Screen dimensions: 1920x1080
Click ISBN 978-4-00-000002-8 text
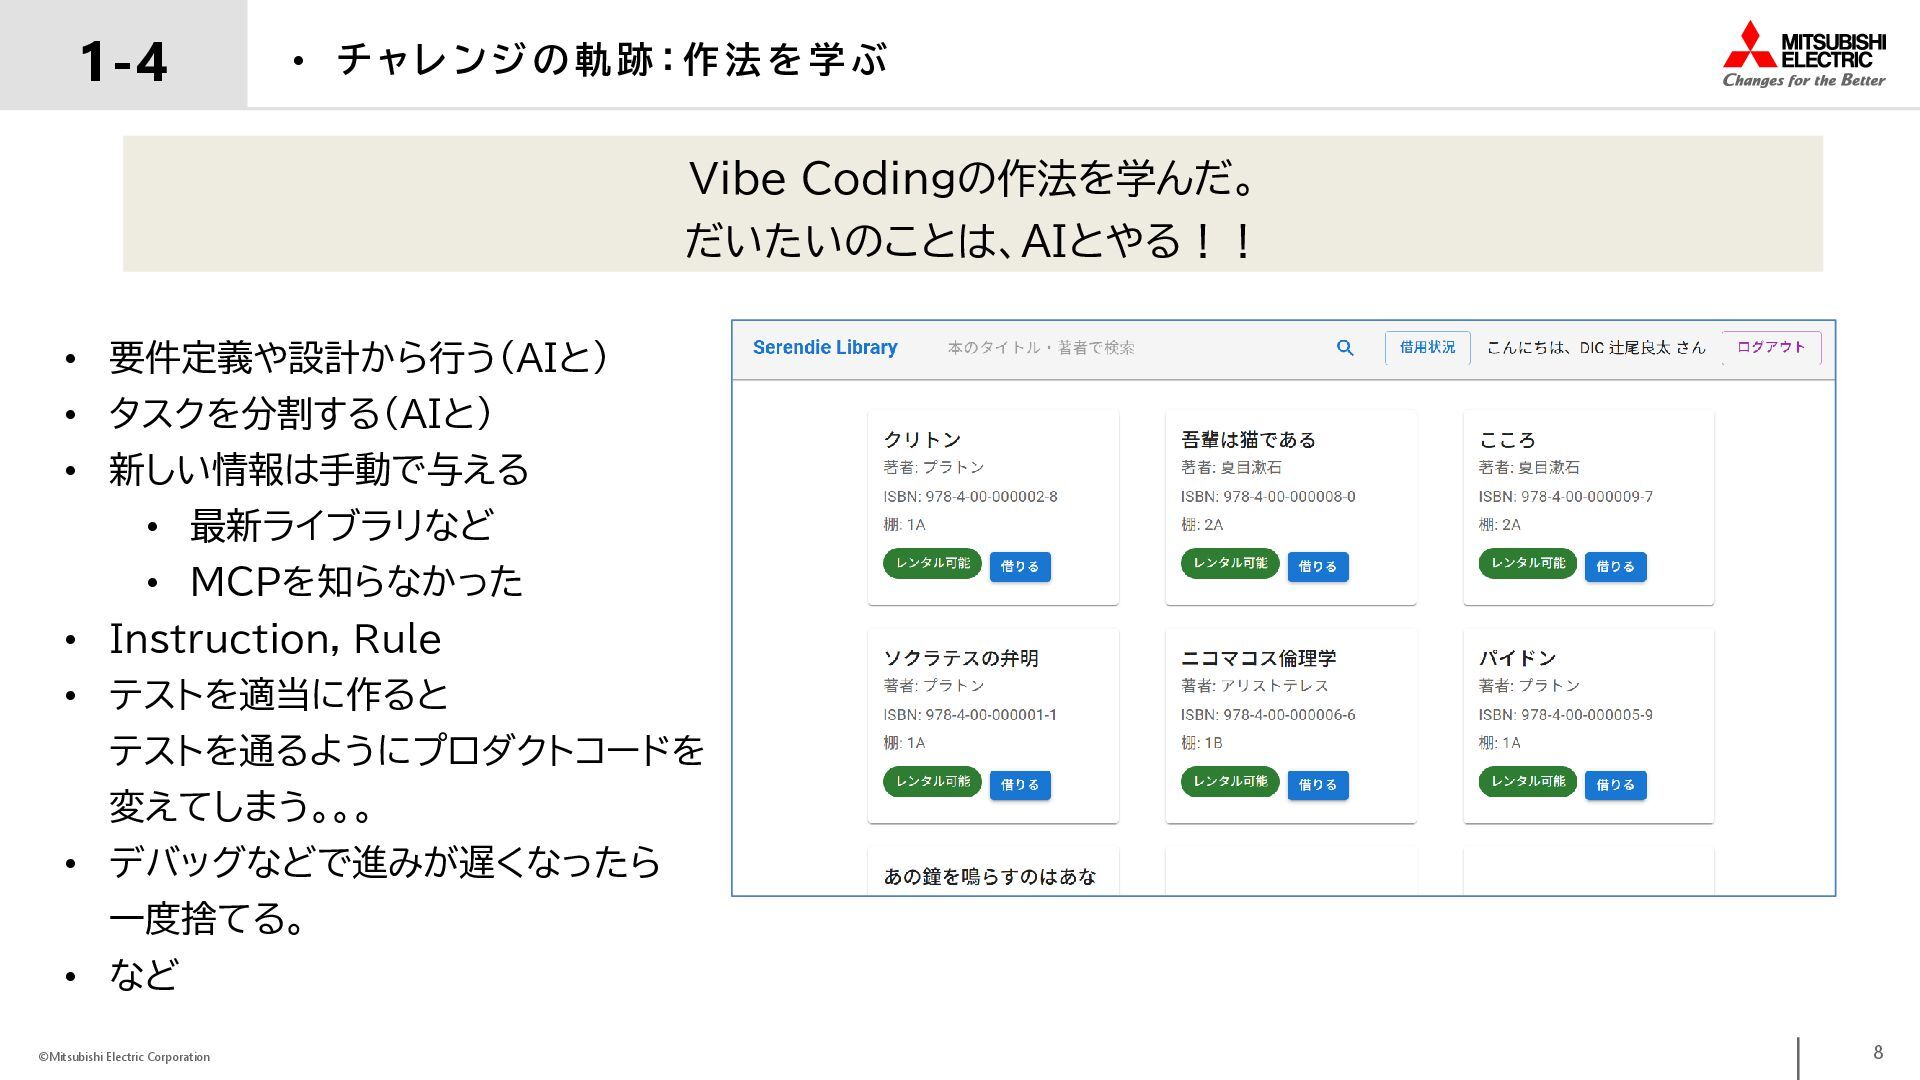coord(970,496)
